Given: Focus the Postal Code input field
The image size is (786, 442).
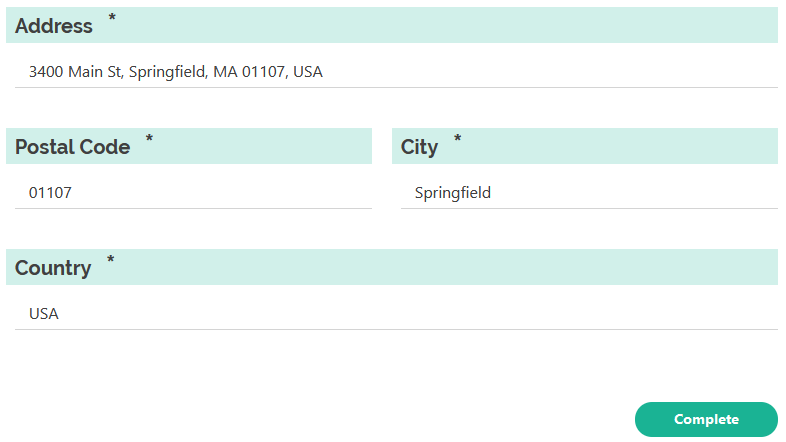Looking at the screenshot, I should coord(193,192).
